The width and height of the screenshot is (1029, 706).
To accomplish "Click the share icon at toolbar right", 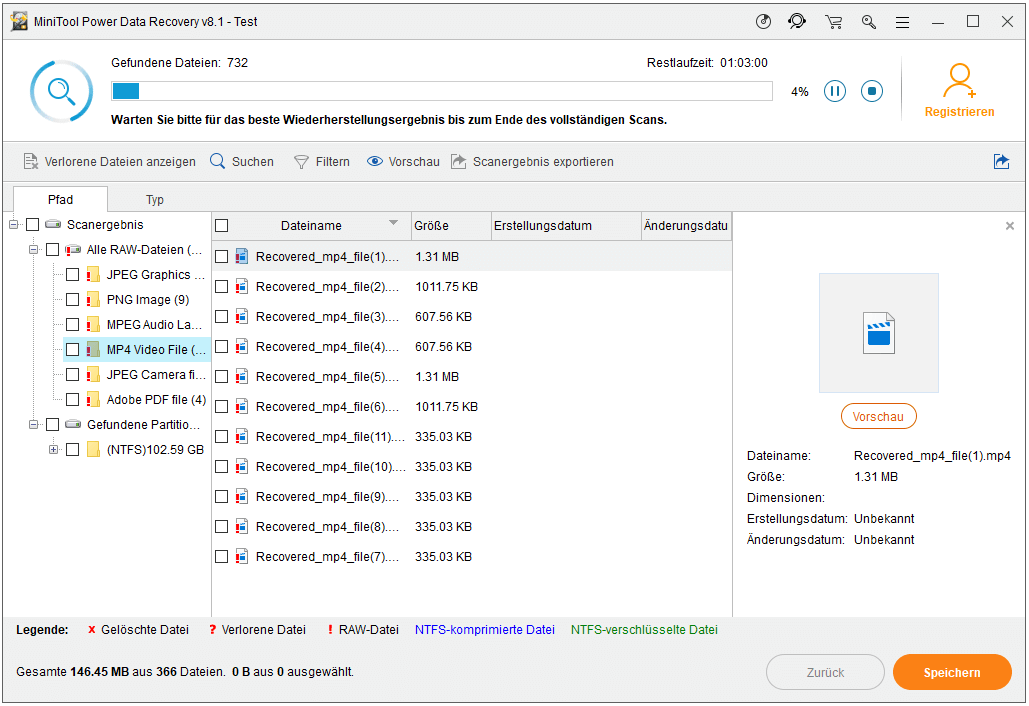I will (1001, 161).
